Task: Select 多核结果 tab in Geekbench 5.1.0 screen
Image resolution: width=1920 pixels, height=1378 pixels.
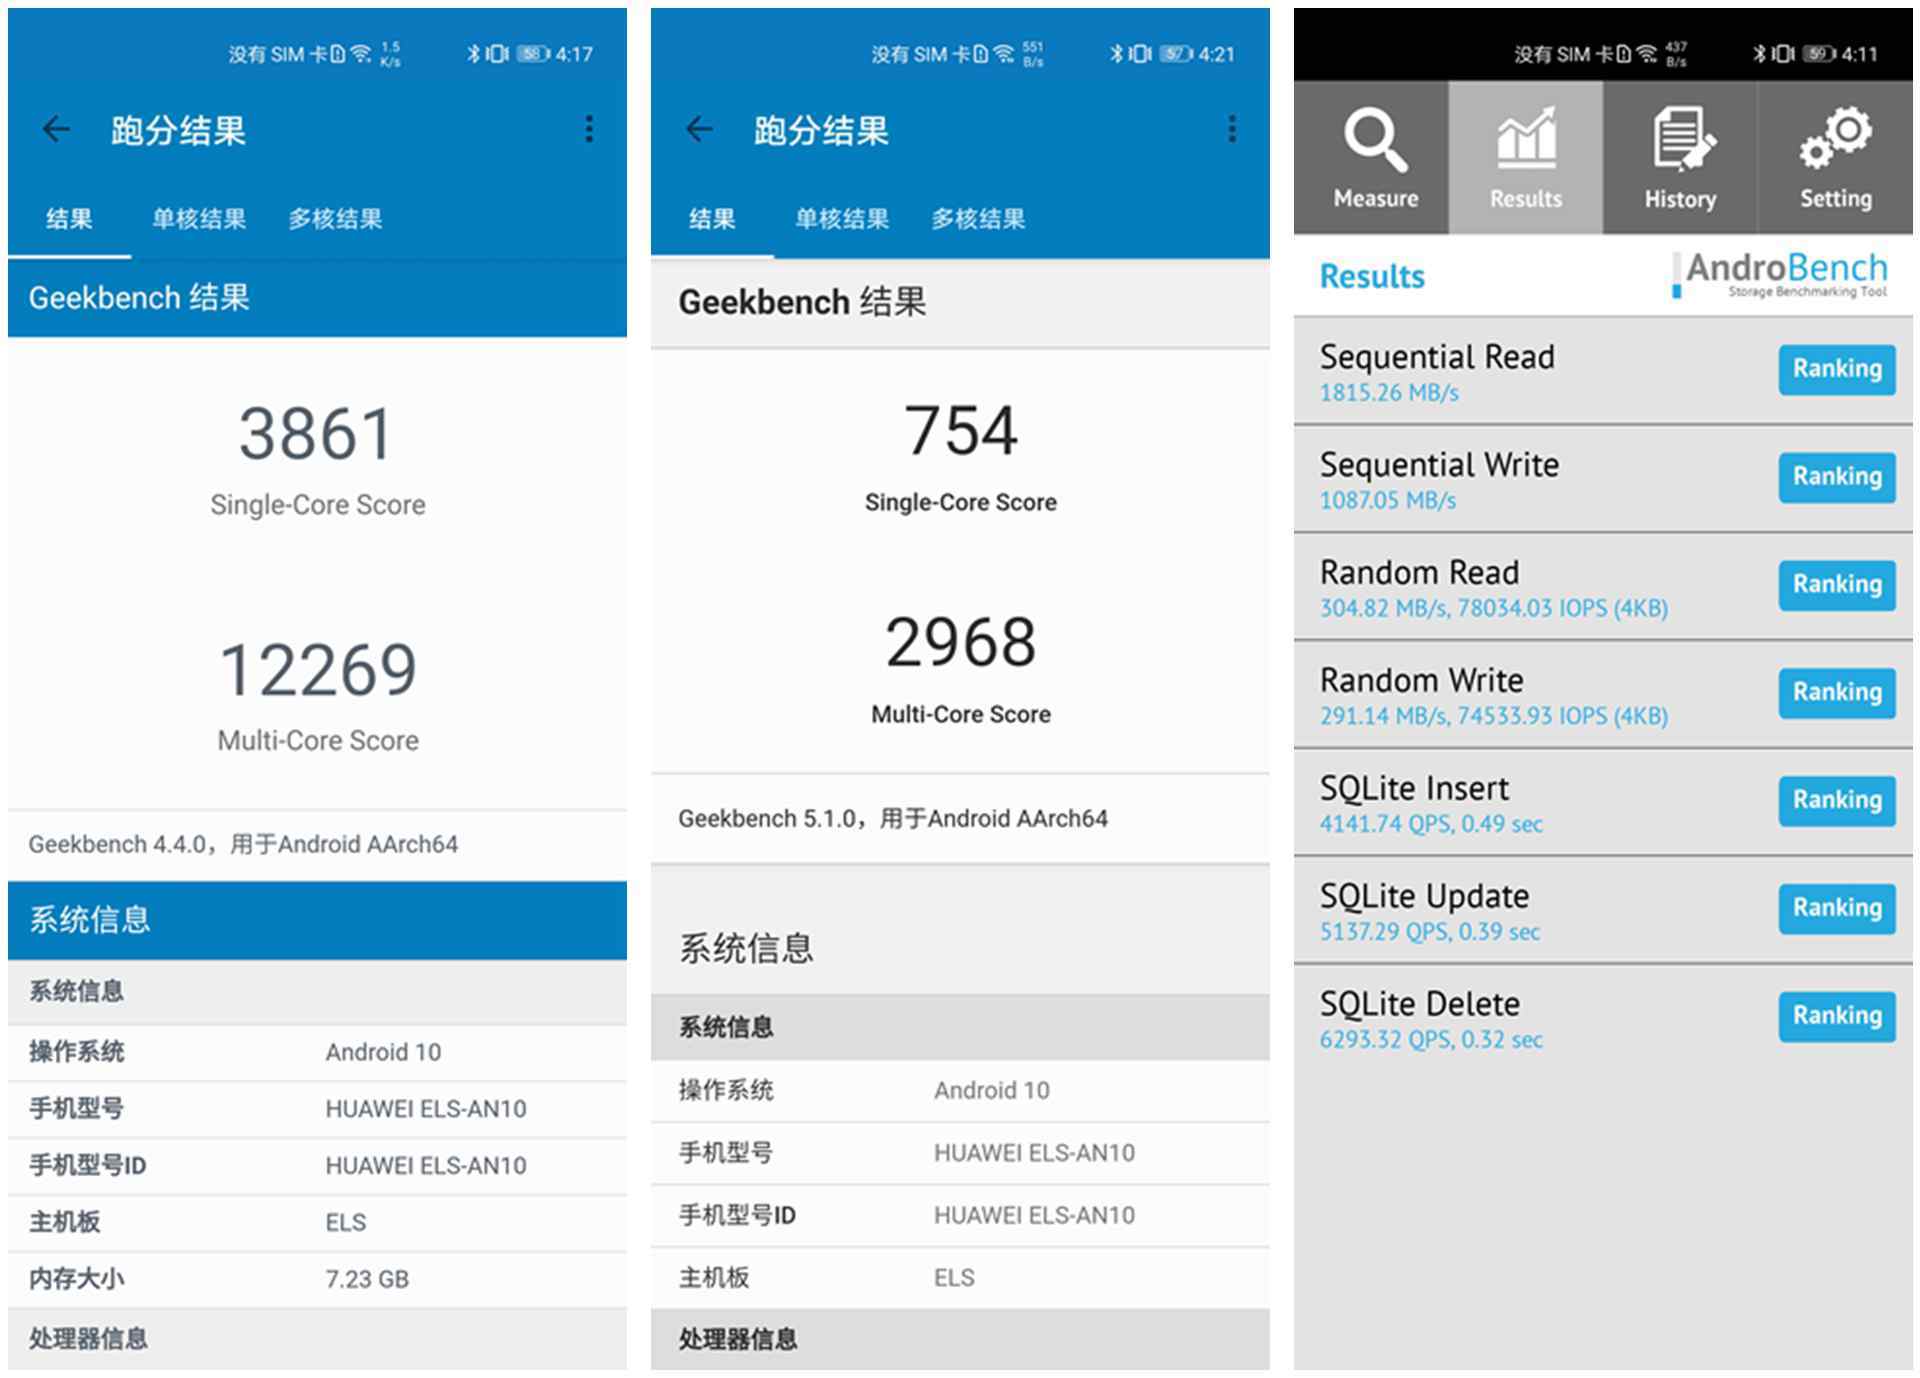Action: pos(978,219)
